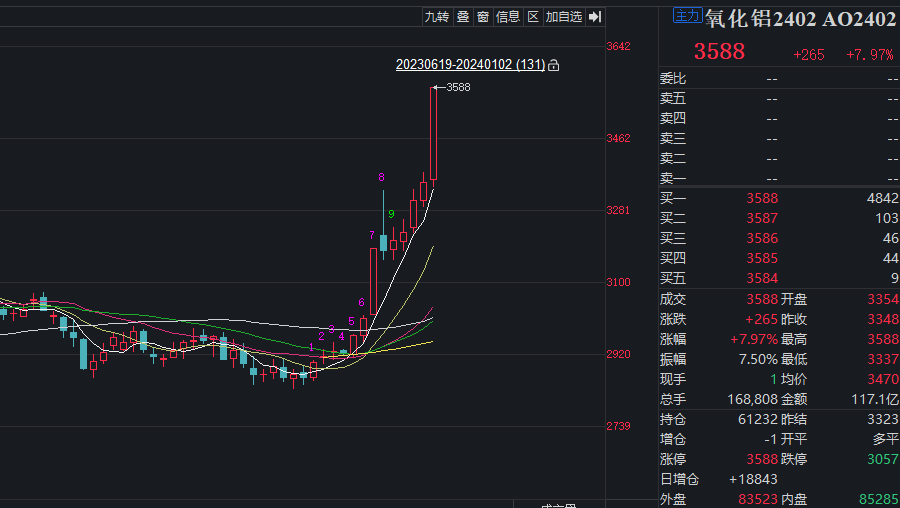Click the 卖一 ask row label
The height and width of the screenshot is (508, 900).
[673, 179]
